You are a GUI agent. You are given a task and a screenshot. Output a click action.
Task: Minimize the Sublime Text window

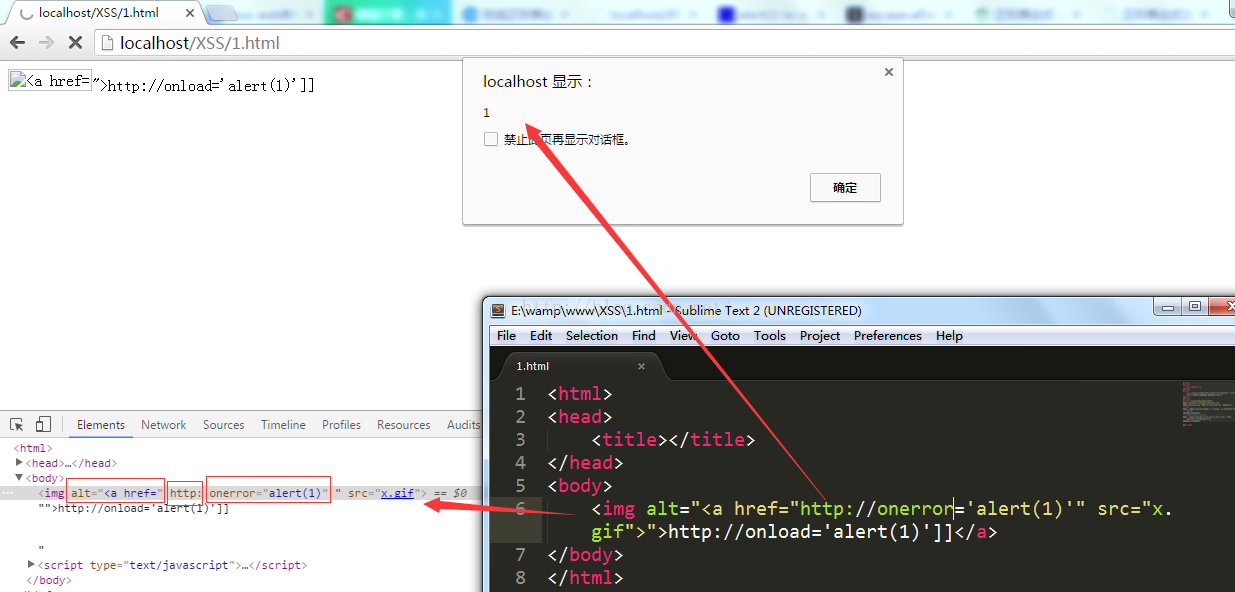click(1167, 307)
